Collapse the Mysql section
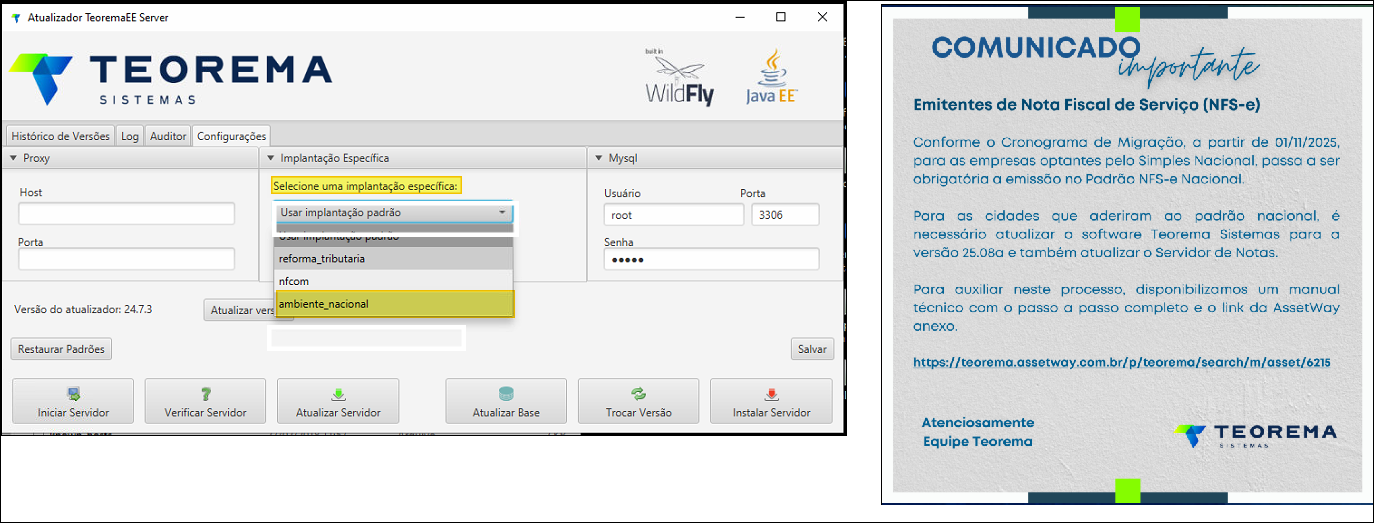The width and height of the screenshot is (1374, 523). (x=599, y=158)
